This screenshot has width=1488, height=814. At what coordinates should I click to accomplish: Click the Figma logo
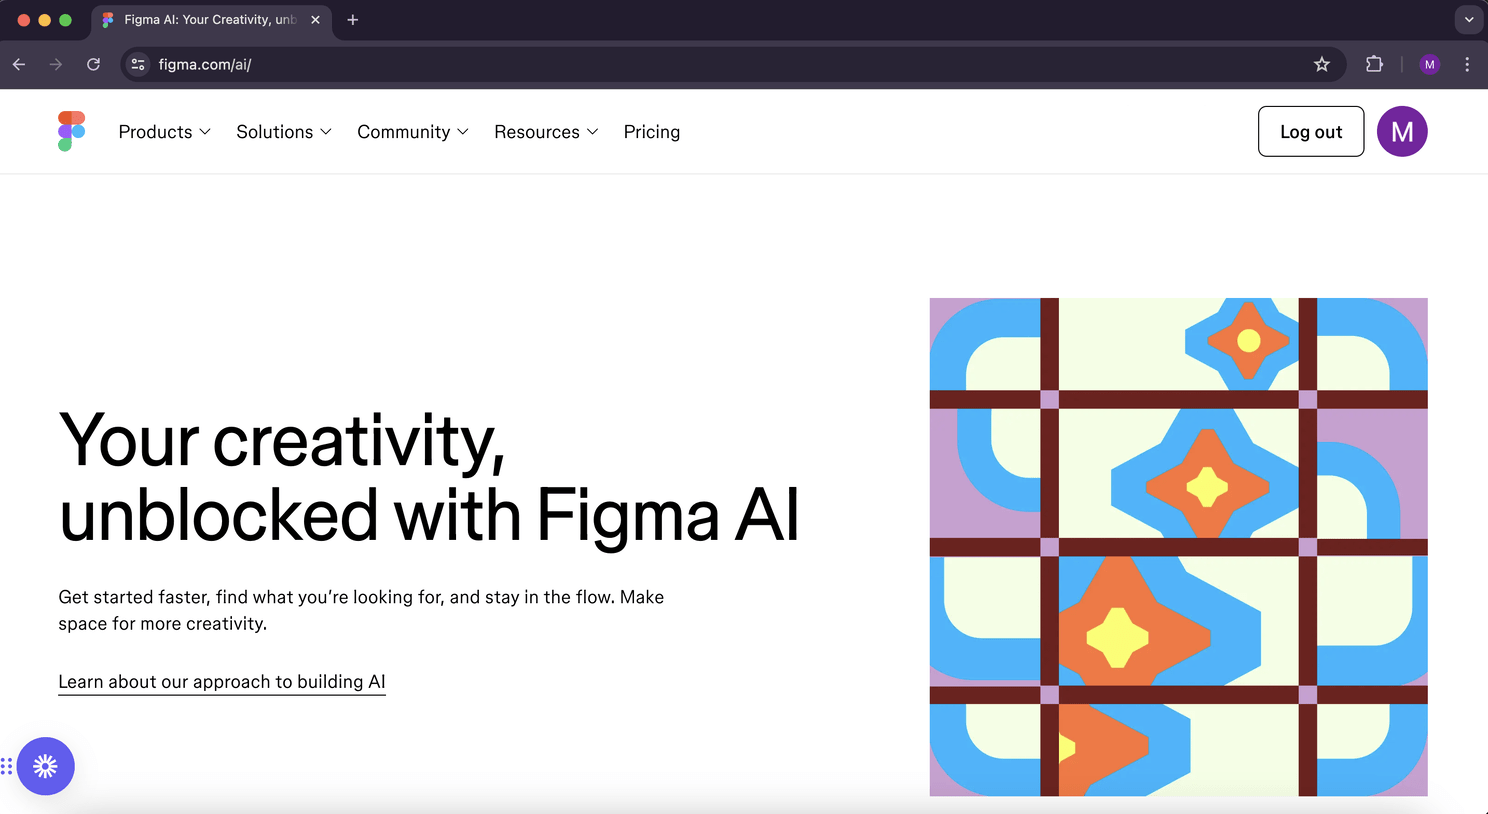coord(71,131)
